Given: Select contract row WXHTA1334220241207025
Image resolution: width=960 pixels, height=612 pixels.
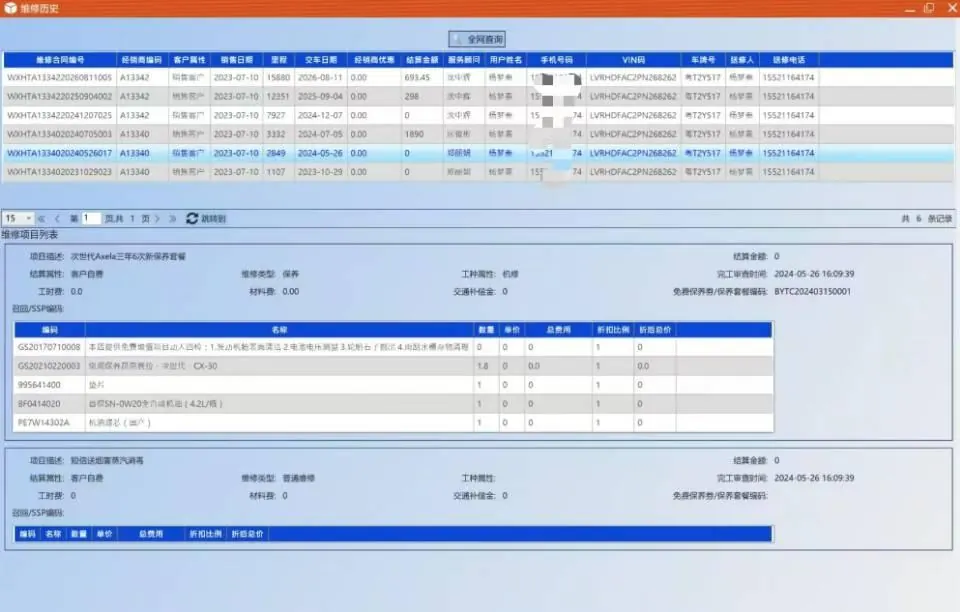Looking at the screenshot, I should point(478,116).
